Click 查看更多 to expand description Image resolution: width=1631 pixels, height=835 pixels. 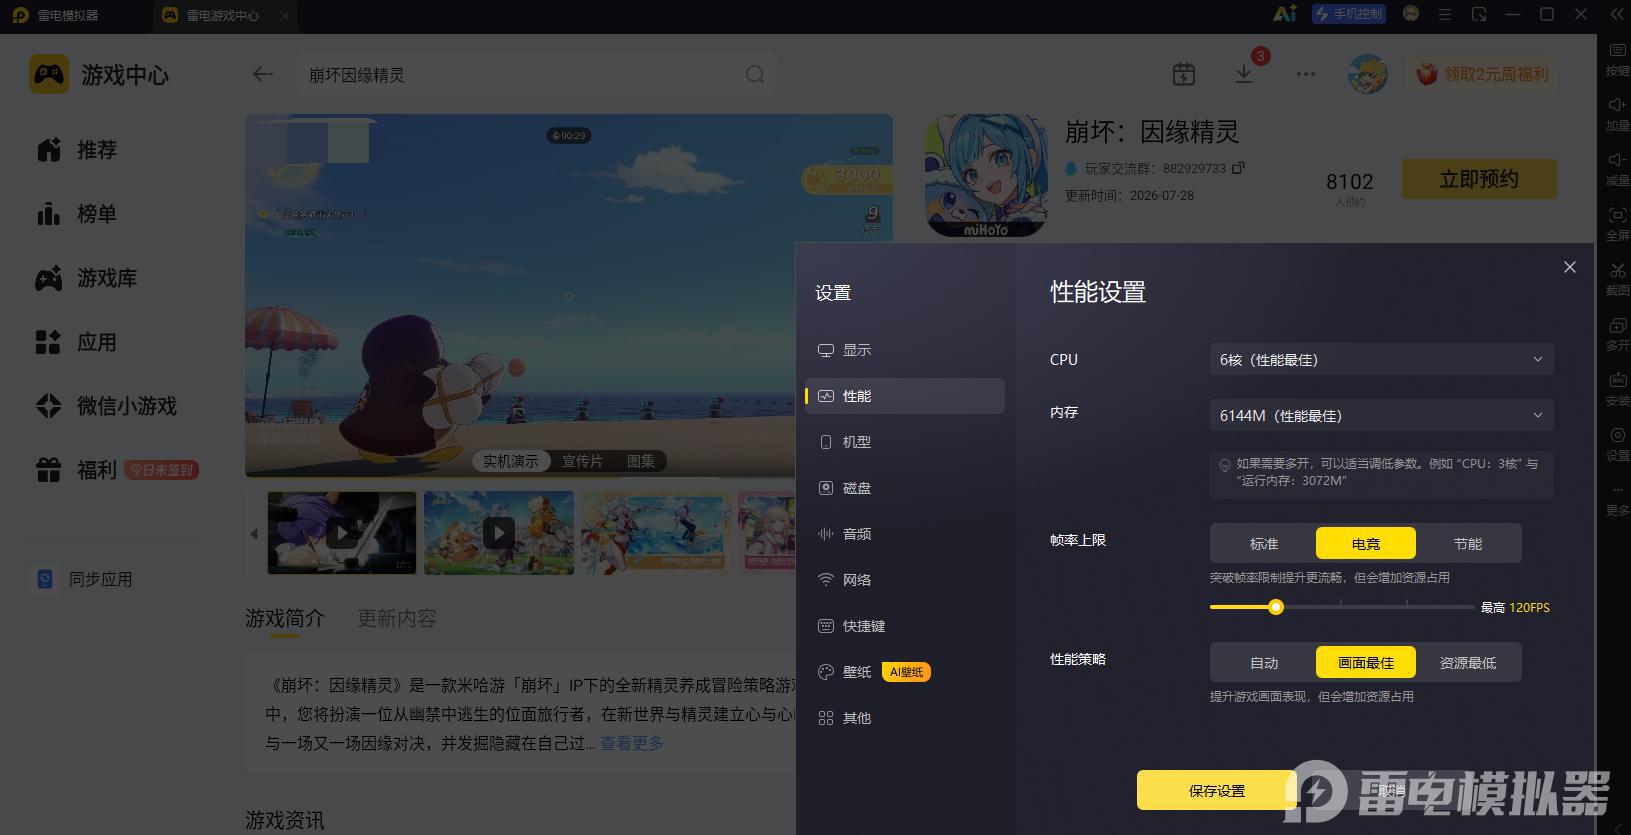pyautogui.click(x=632, y=743)
